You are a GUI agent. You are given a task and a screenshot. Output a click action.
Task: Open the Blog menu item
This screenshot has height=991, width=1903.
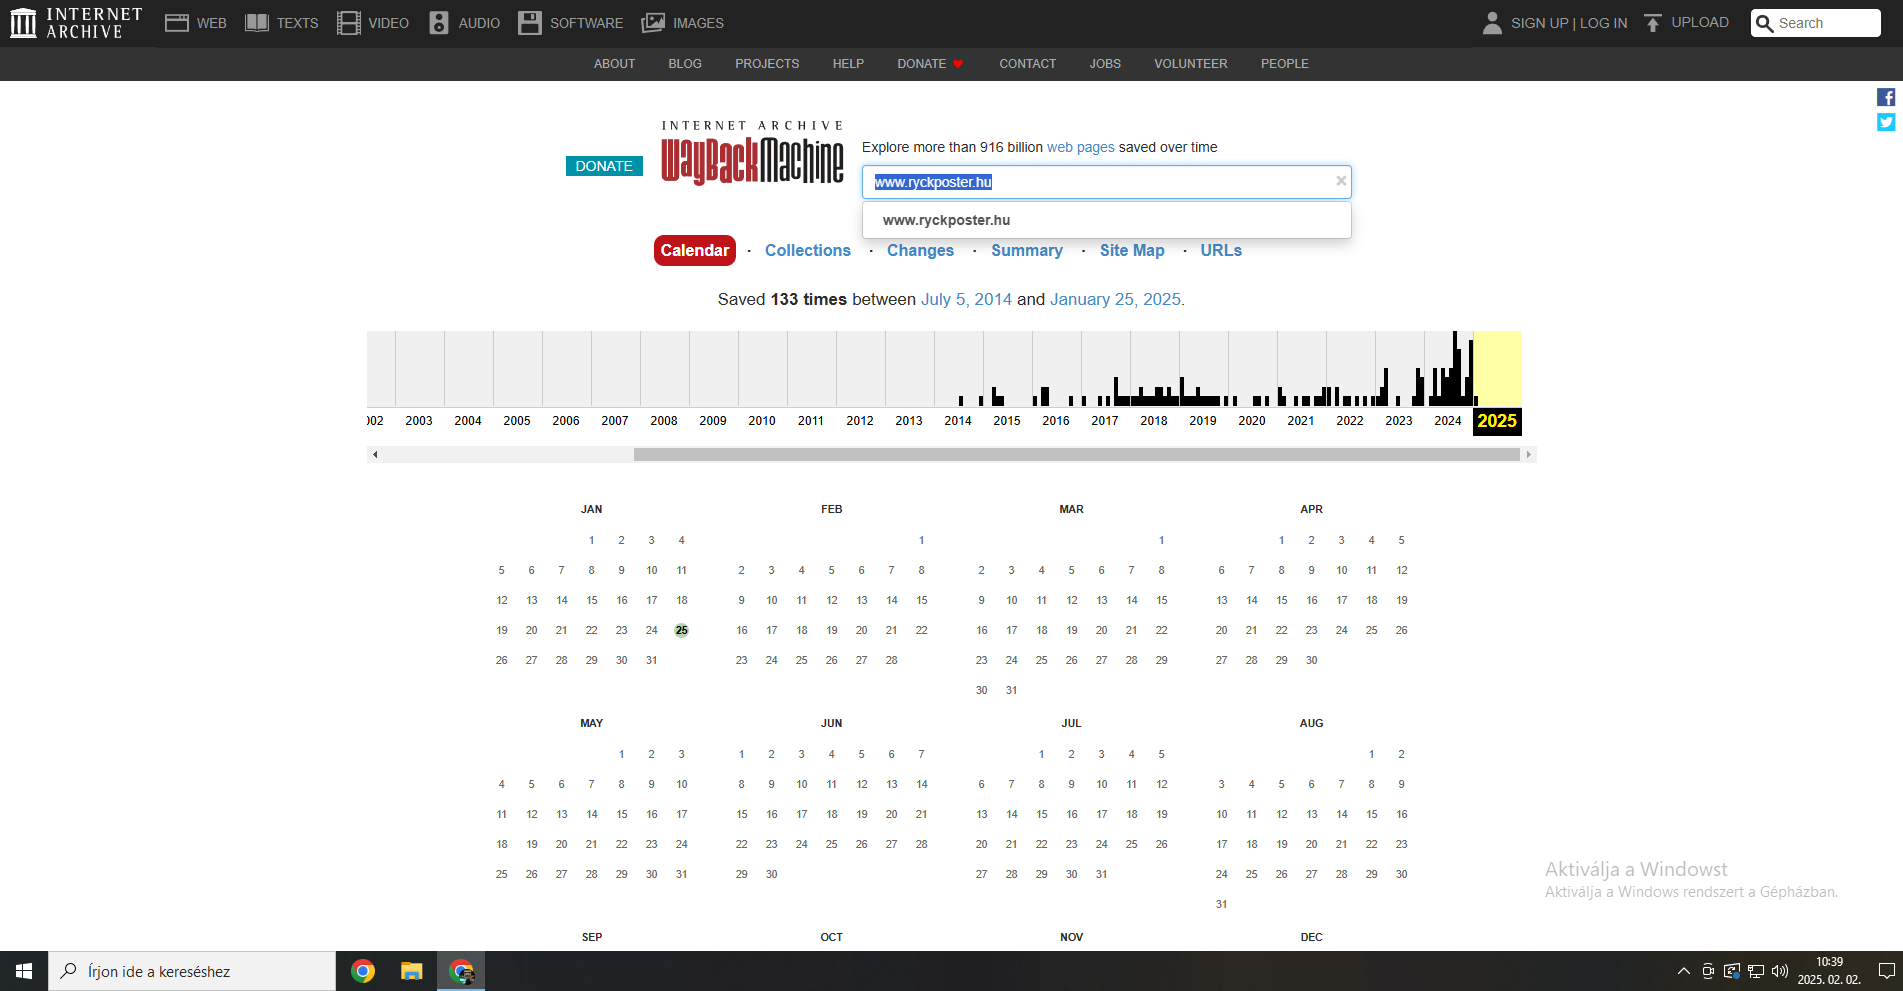(x=685, y=63)
